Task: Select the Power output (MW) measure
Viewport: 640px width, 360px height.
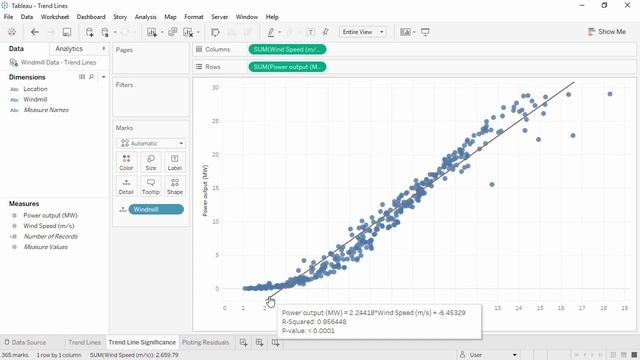Action: tap(50, 215)
